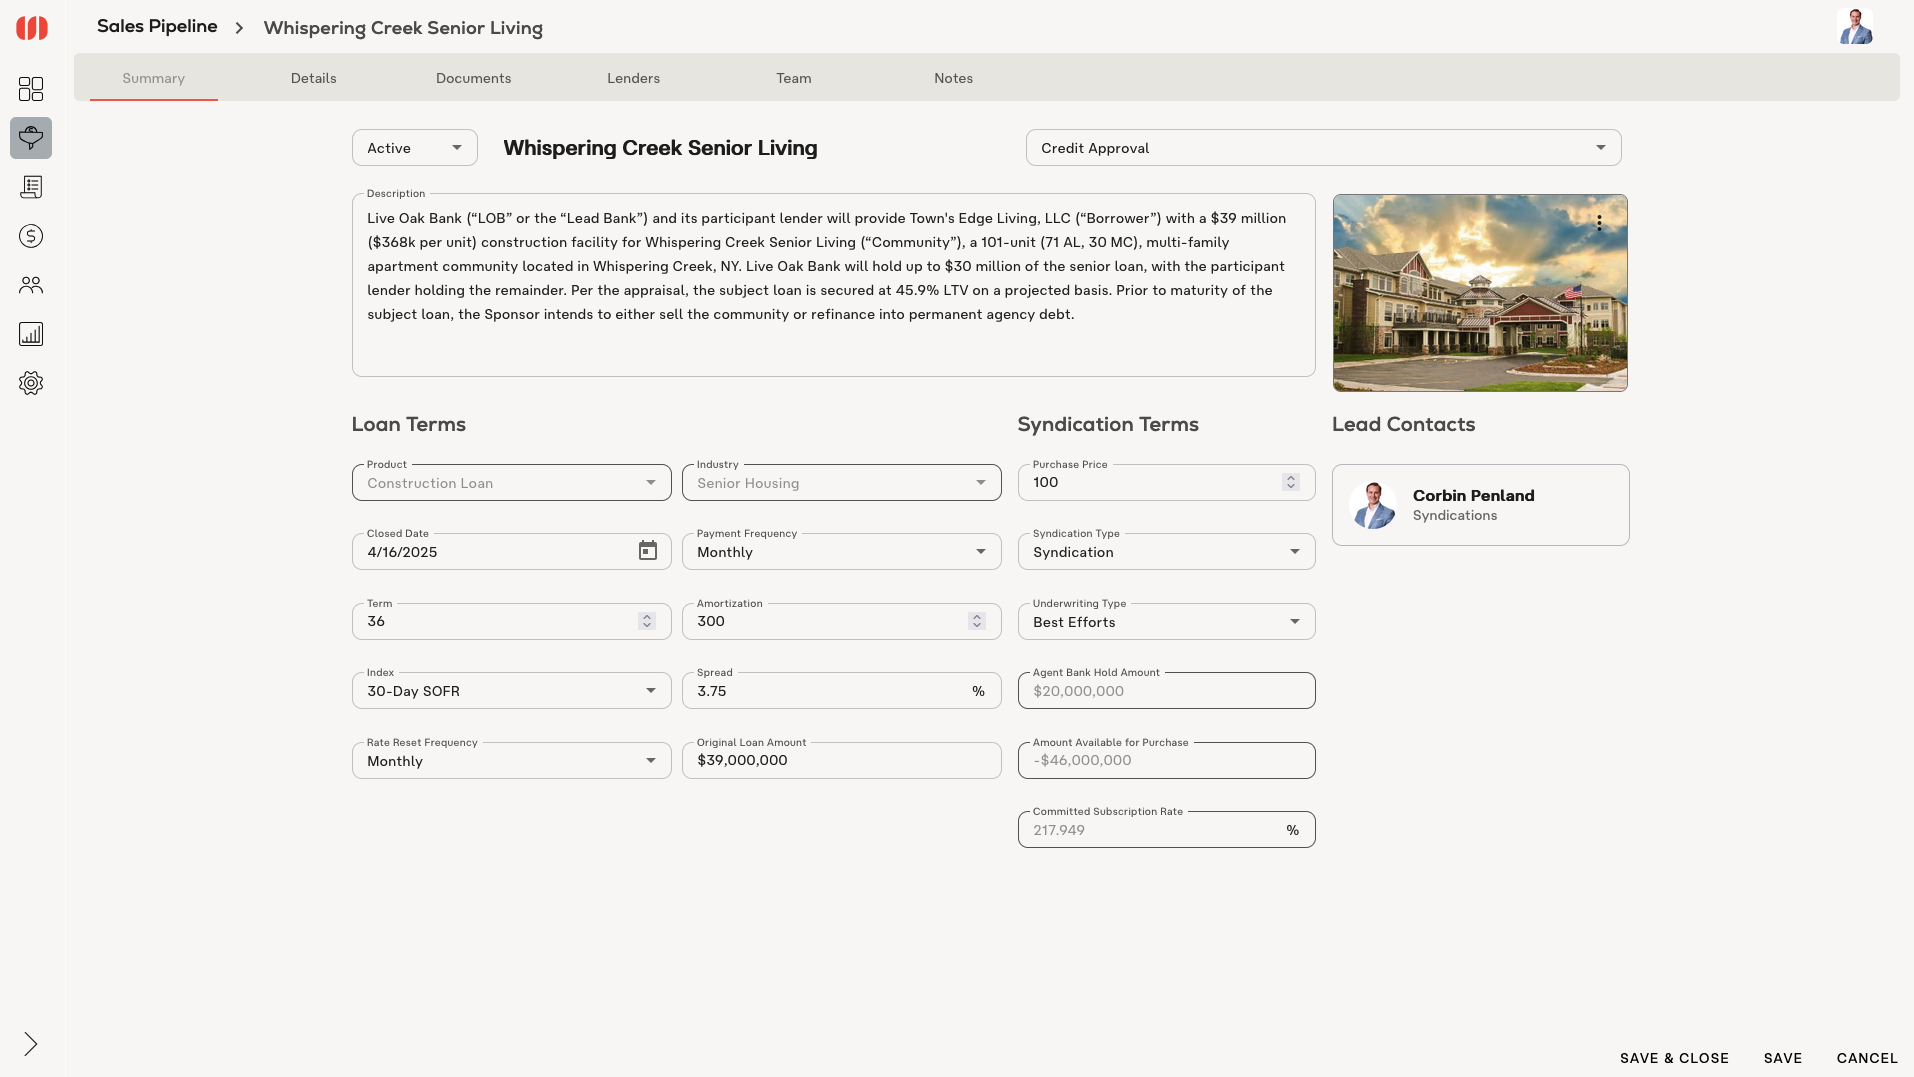Open the settings gear sidebar icon
1914x1077 pixels.
[31, 383]
